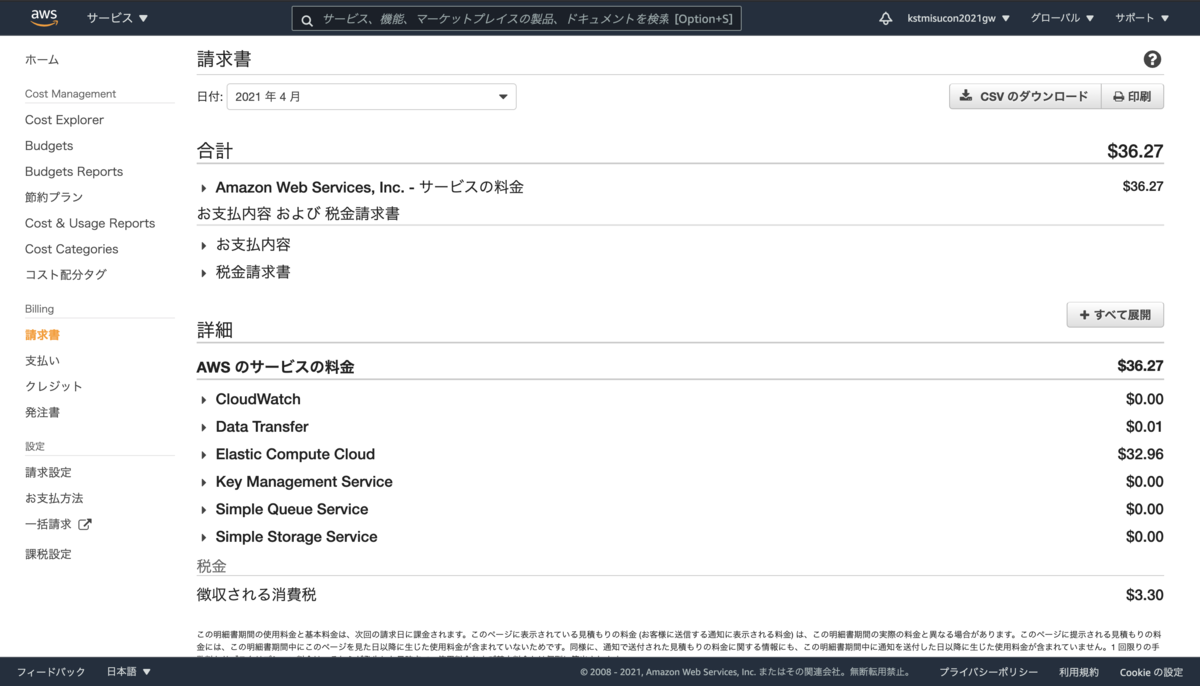This screenshot has width=1200, height=686.
Task: Open the 利用規約 link
Action: click(x=1079, y=672)
